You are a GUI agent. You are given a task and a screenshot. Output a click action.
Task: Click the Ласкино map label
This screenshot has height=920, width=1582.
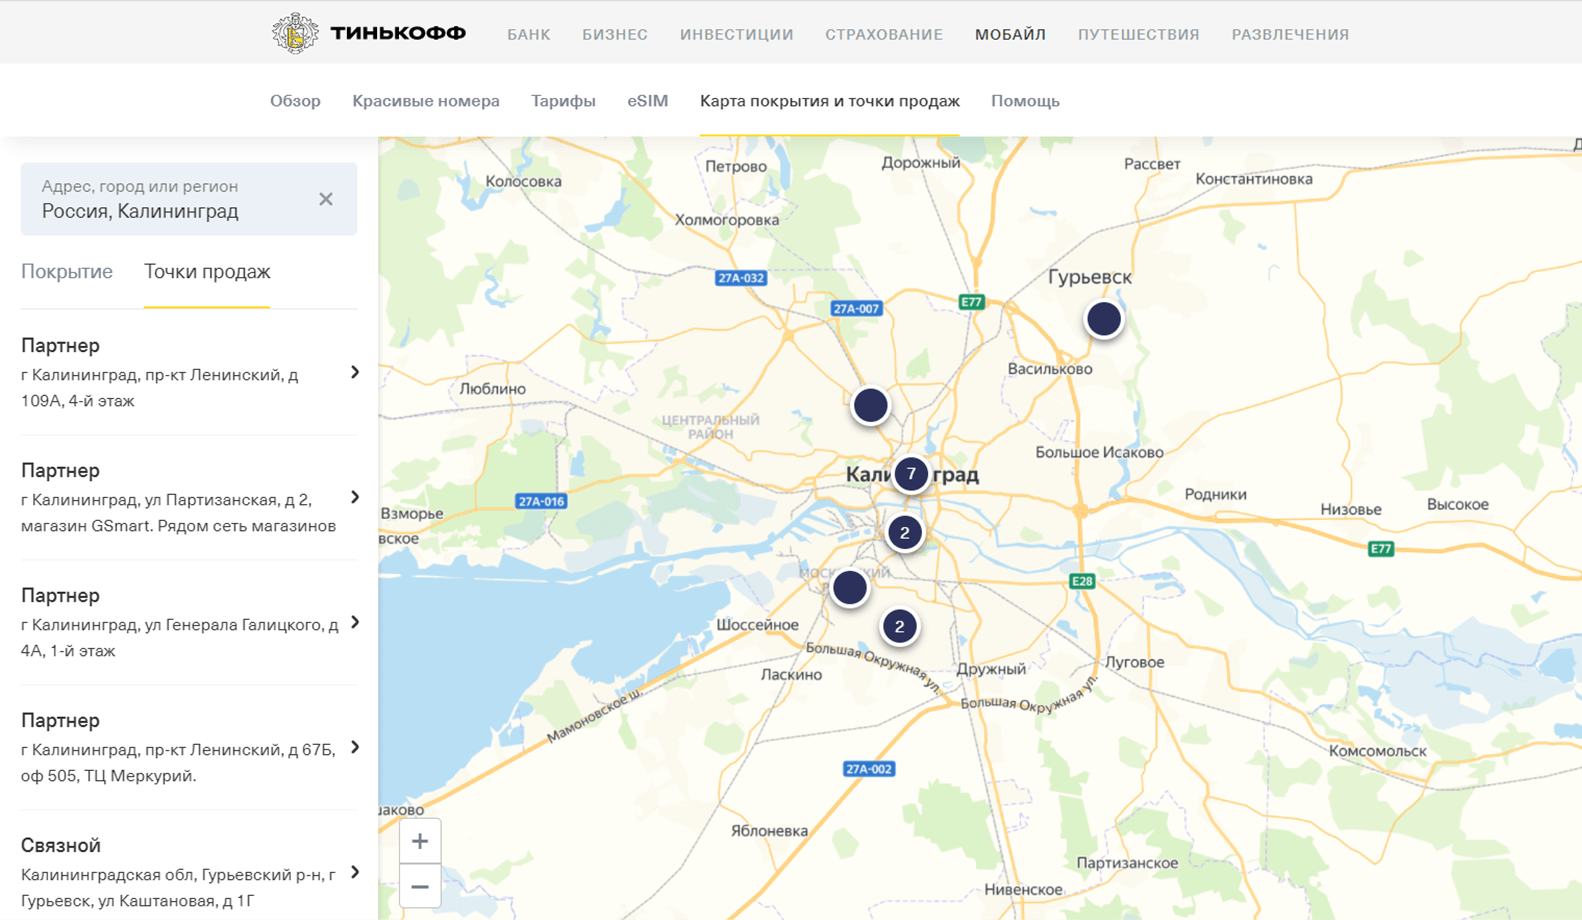click(x=791, y=675)
